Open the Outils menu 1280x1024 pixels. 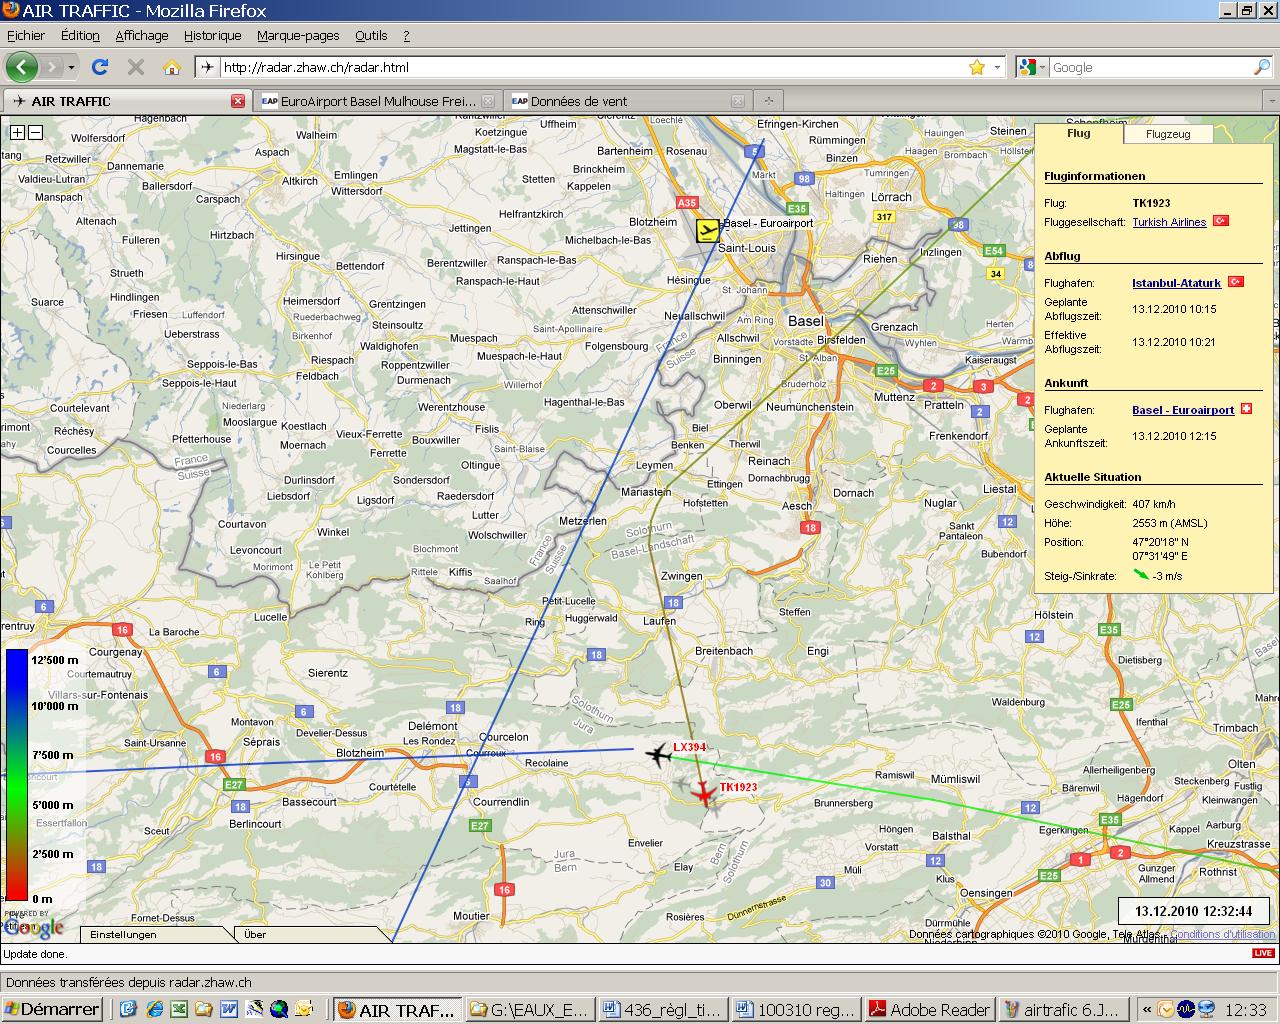[x=371, y=35]
